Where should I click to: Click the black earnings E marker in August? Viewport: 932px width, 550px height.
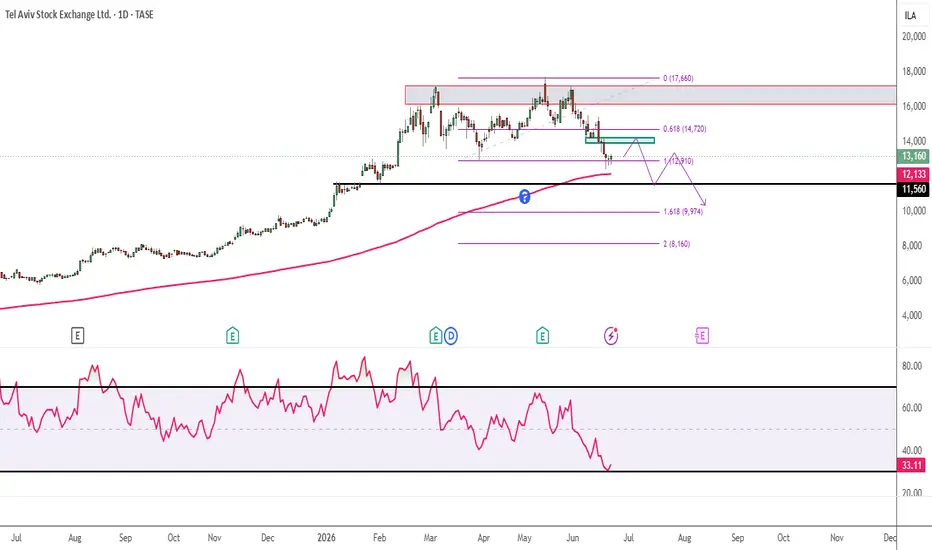coord(77,336)
